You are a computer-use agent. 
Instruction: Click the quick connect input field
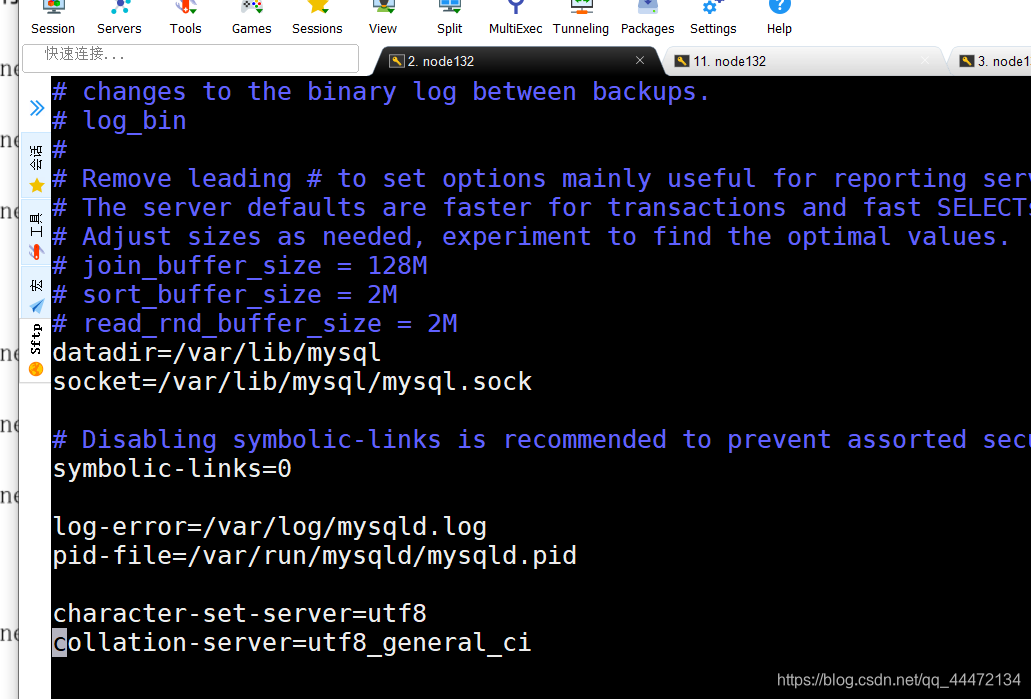coord(190,59)
